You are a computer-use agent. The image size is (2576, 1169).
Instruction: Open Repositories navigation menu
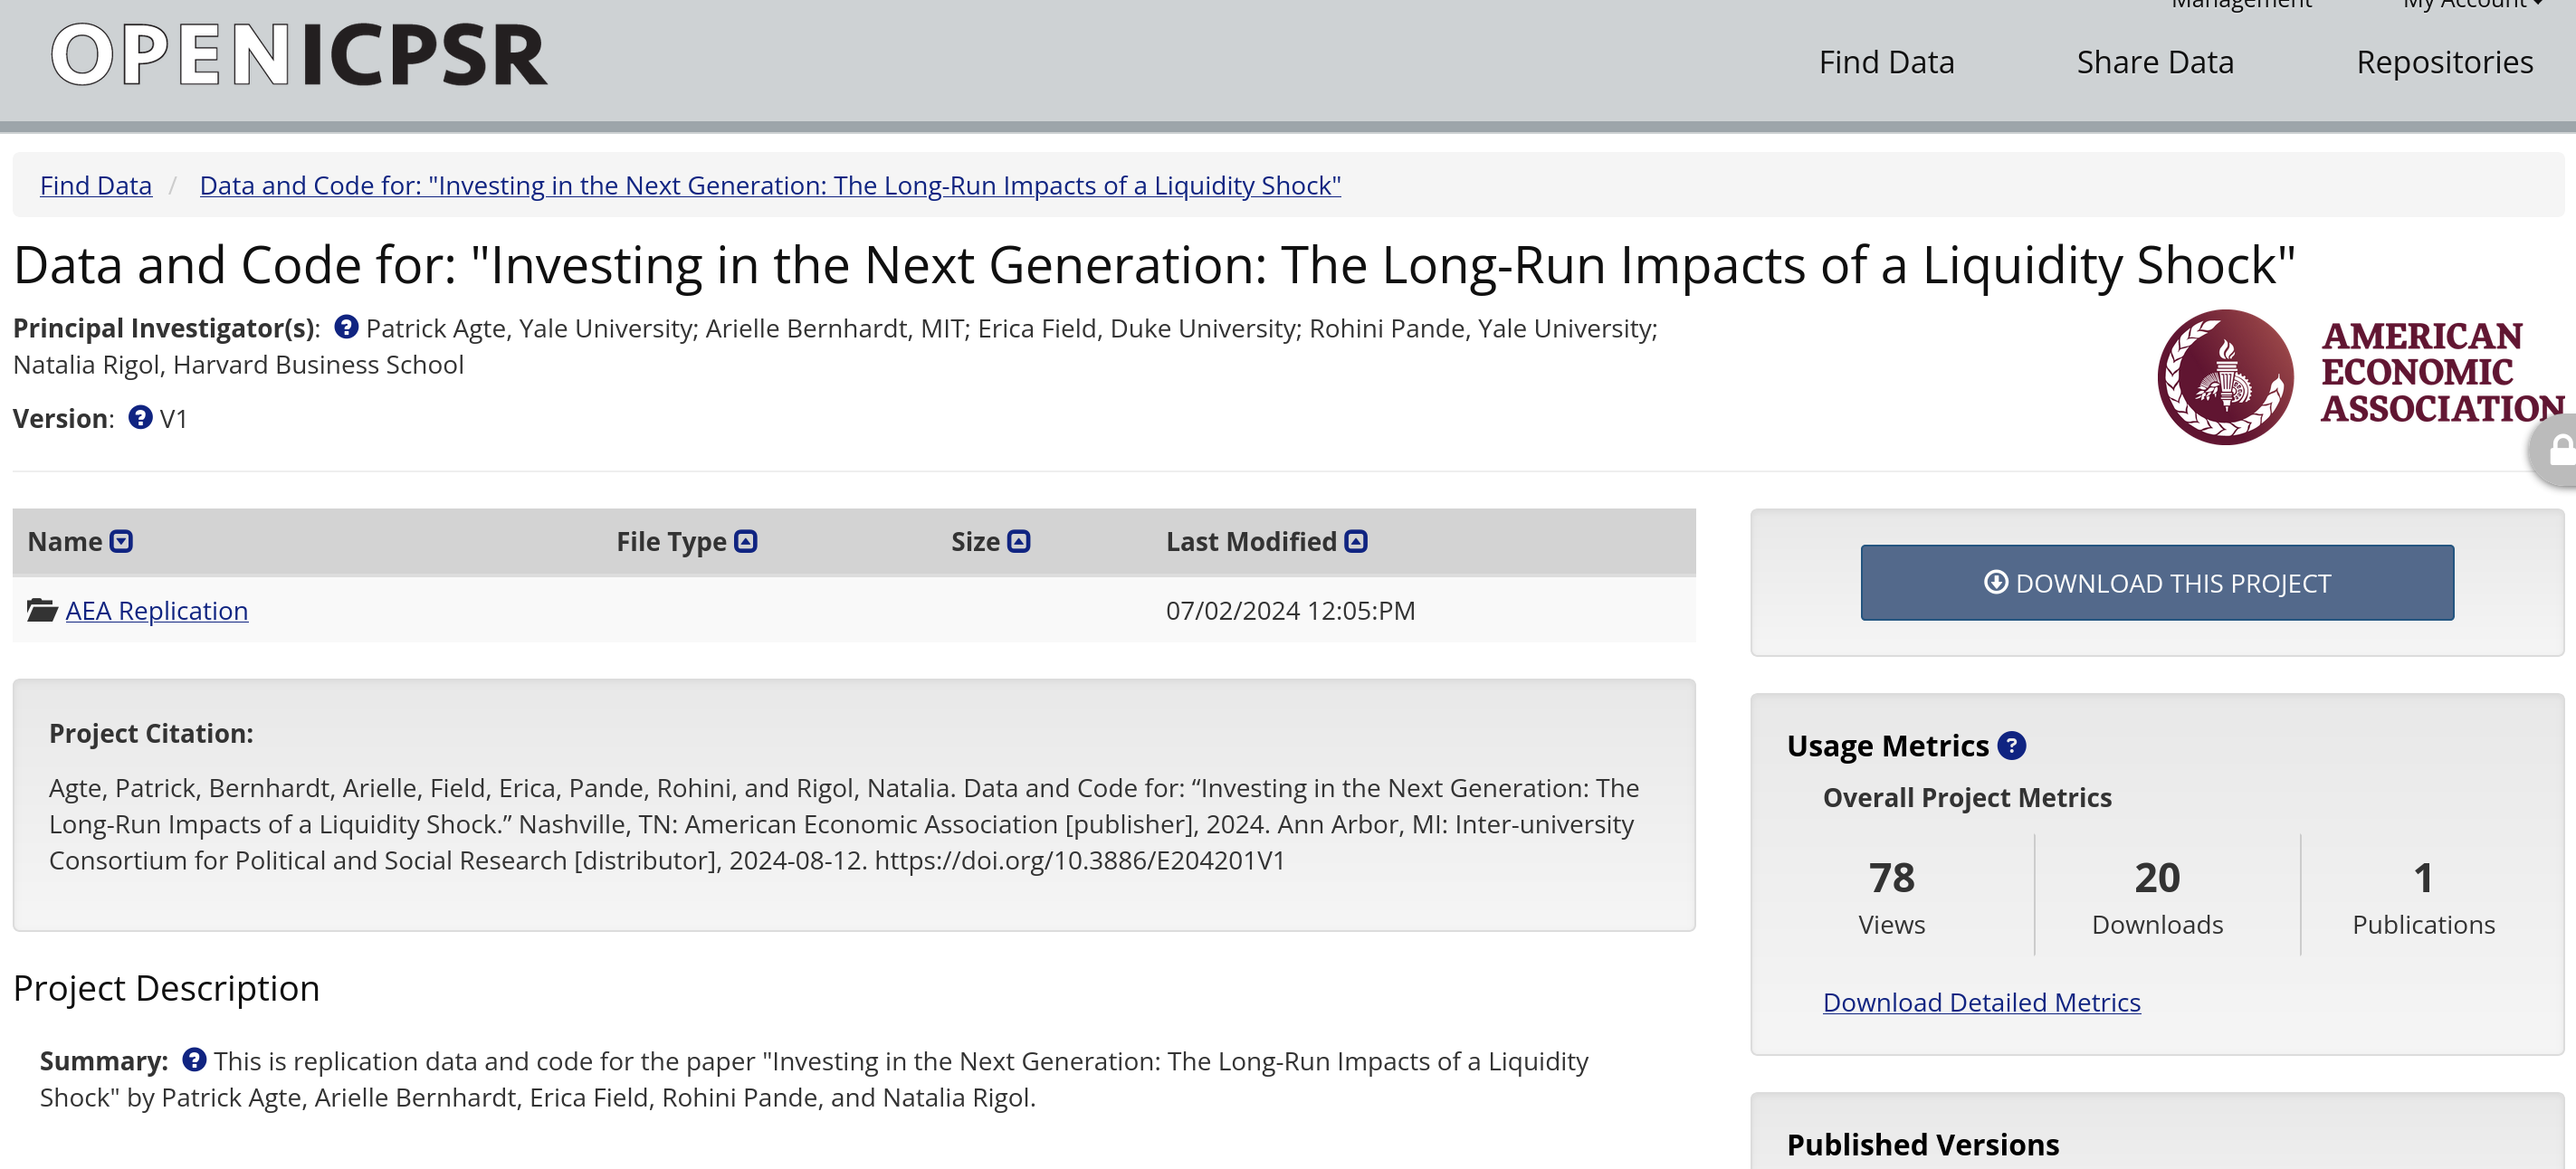pos(2444,62)
